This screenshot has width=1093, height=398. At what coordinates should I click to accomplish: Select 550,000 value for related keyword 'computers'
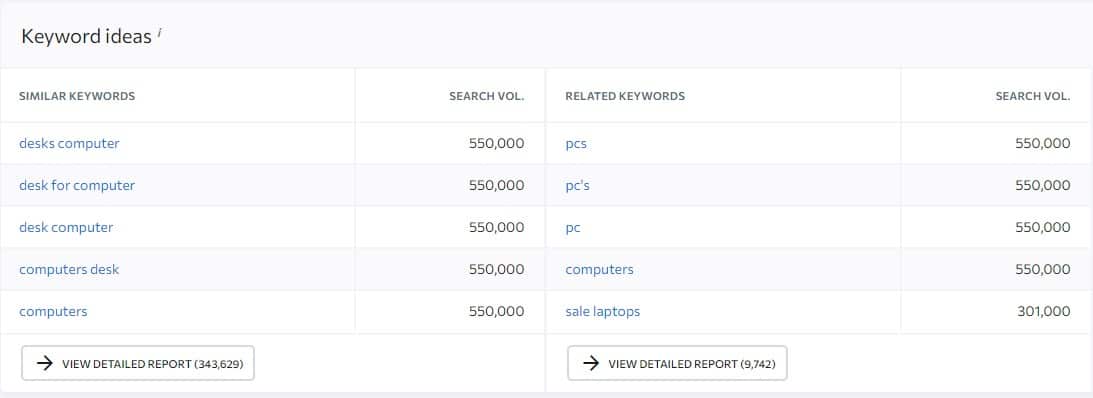point(1043,269)
